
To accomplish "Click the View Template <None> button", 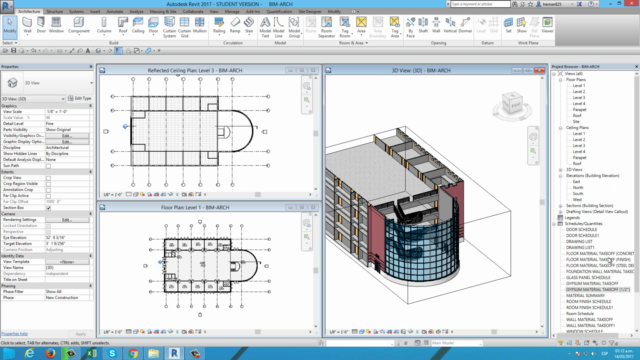I will (67, 262).
